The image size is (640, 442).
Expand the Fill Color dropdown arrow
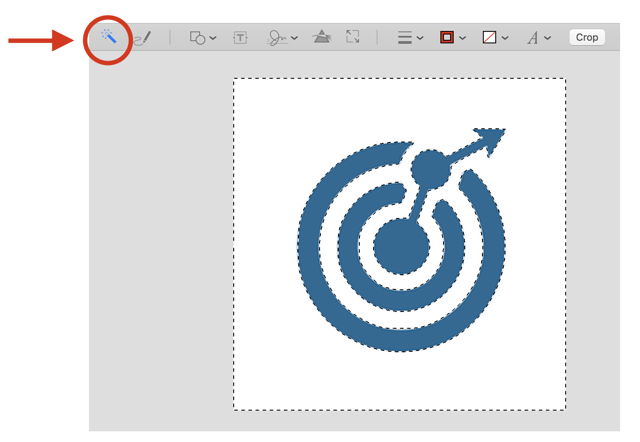505,38
